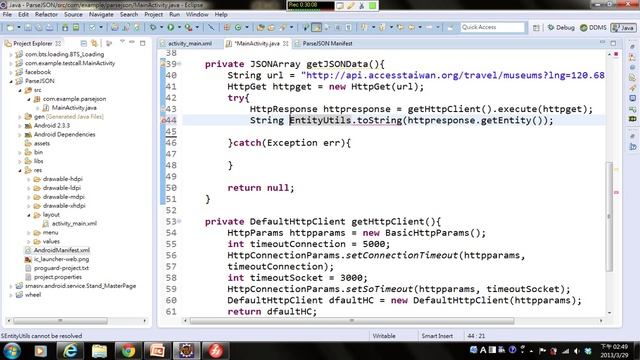The width and height of the screenshot is (640, 360).
Task: Open the New Java Class dropdown arrow
Action: click(x=247, y=28)
